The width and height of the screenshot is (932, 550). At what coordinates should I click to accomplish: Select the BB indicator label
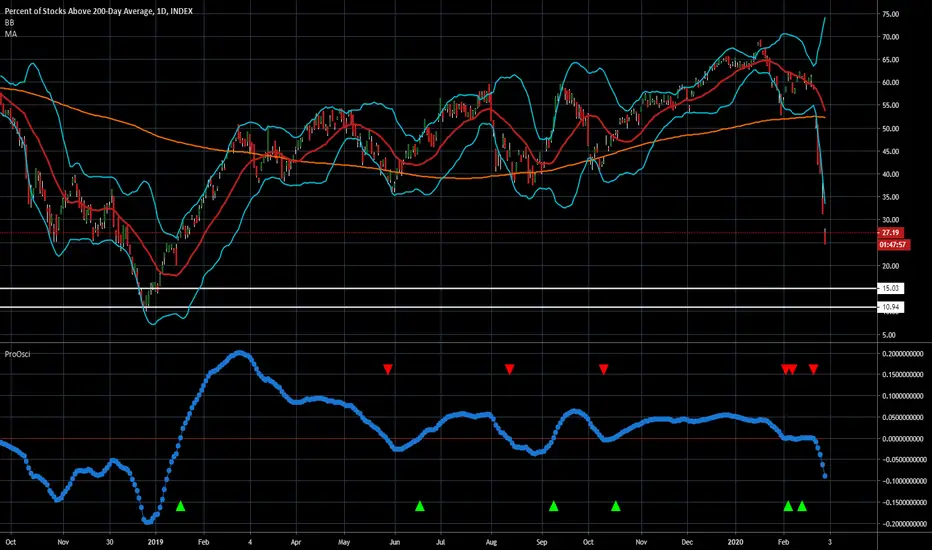coord(10,23)
